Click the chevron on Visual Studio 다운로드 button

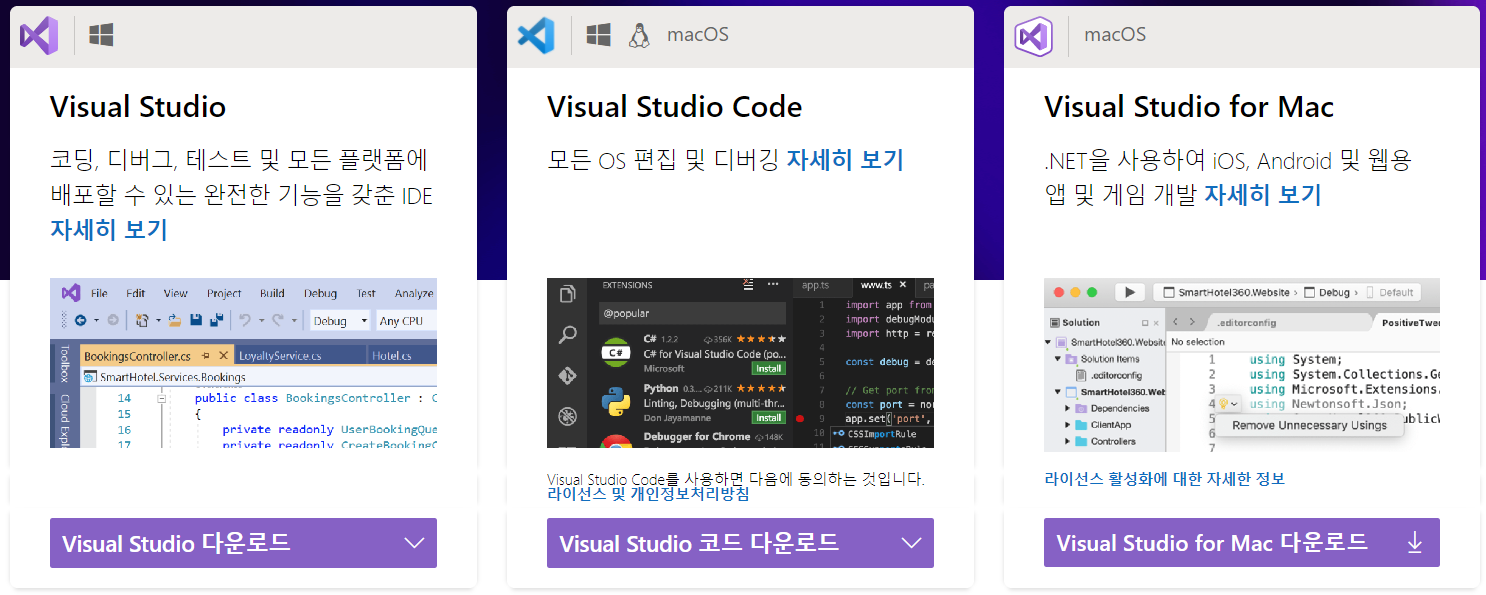(415, 543)
